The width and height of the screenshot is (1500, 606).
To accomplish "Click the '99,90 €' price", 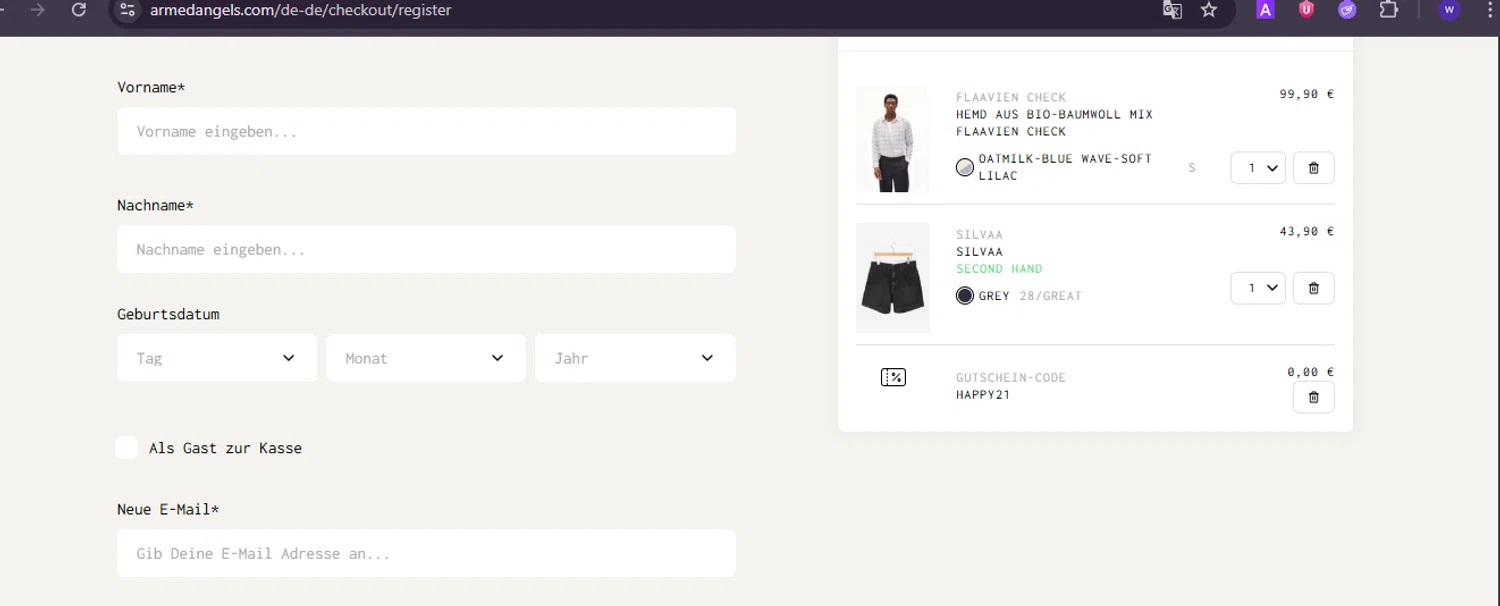I will point(1307,94).
